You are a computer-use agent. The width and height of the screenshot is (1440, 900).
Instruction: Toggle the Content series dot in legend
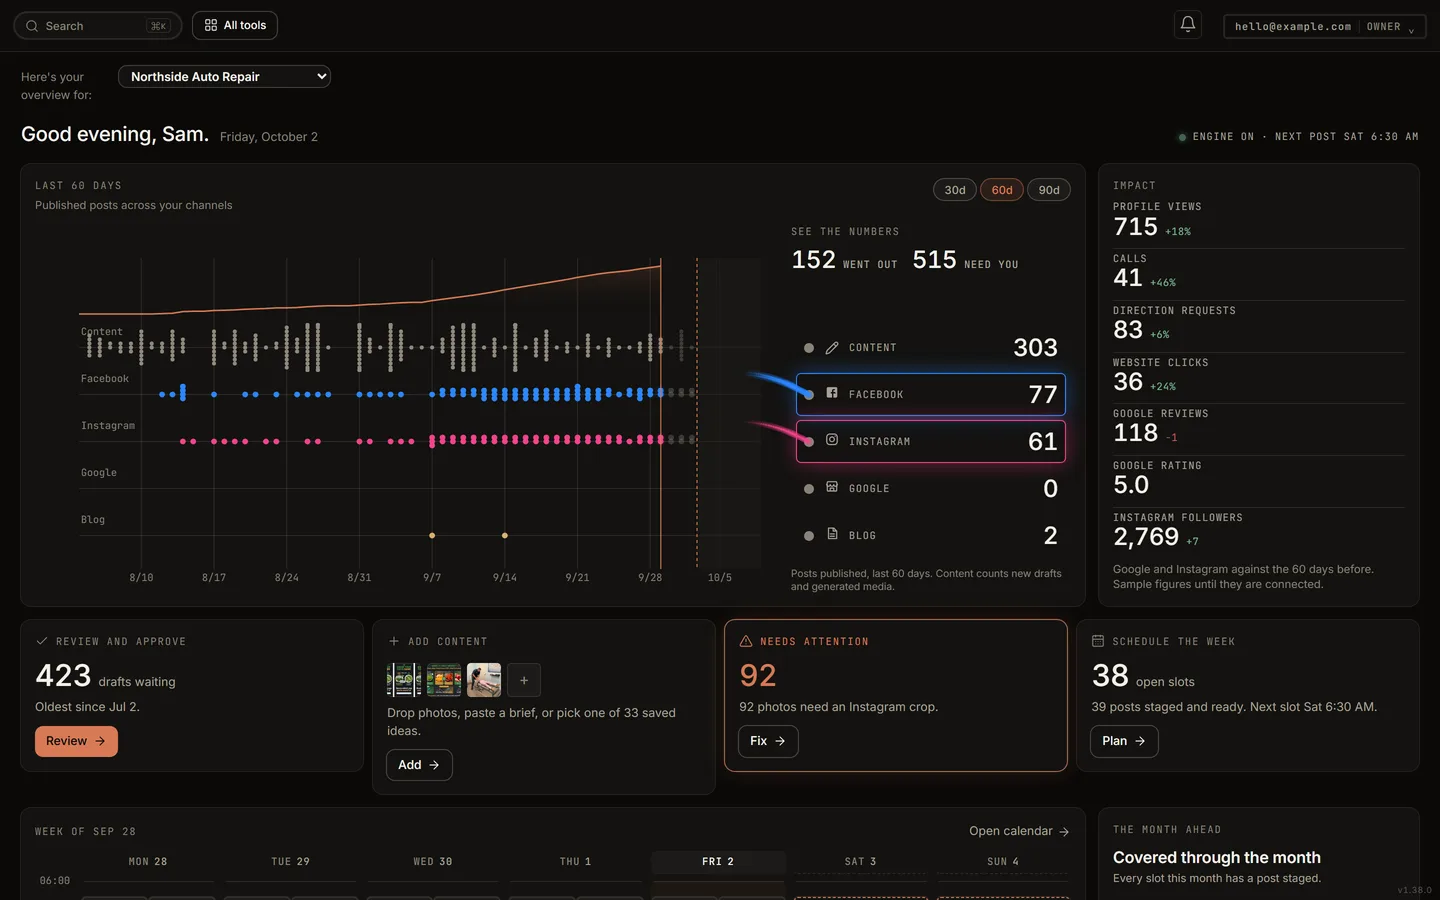809,348
